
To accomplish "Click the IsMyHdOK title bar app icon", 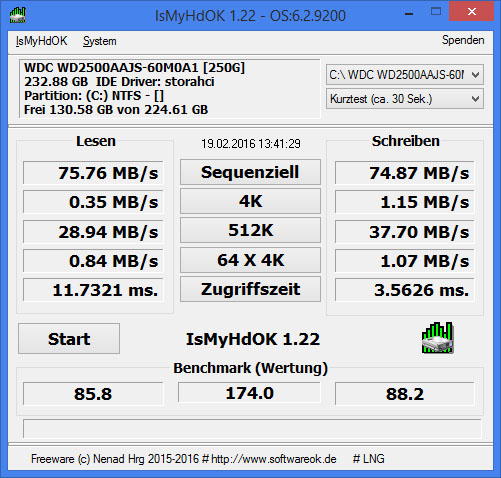I will coord(18,15).
